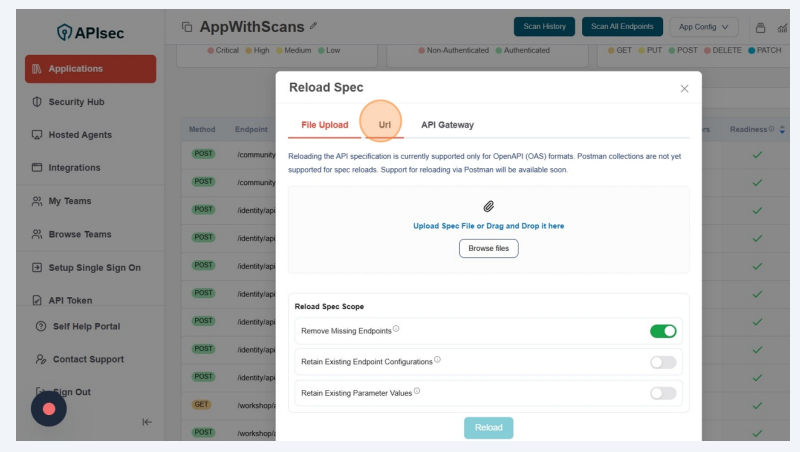Image resolution: width=800 pixels, height=452 pixels.
Task: Toggle off Remove Missing Endpoints
Action: click(x=663, y=331)
